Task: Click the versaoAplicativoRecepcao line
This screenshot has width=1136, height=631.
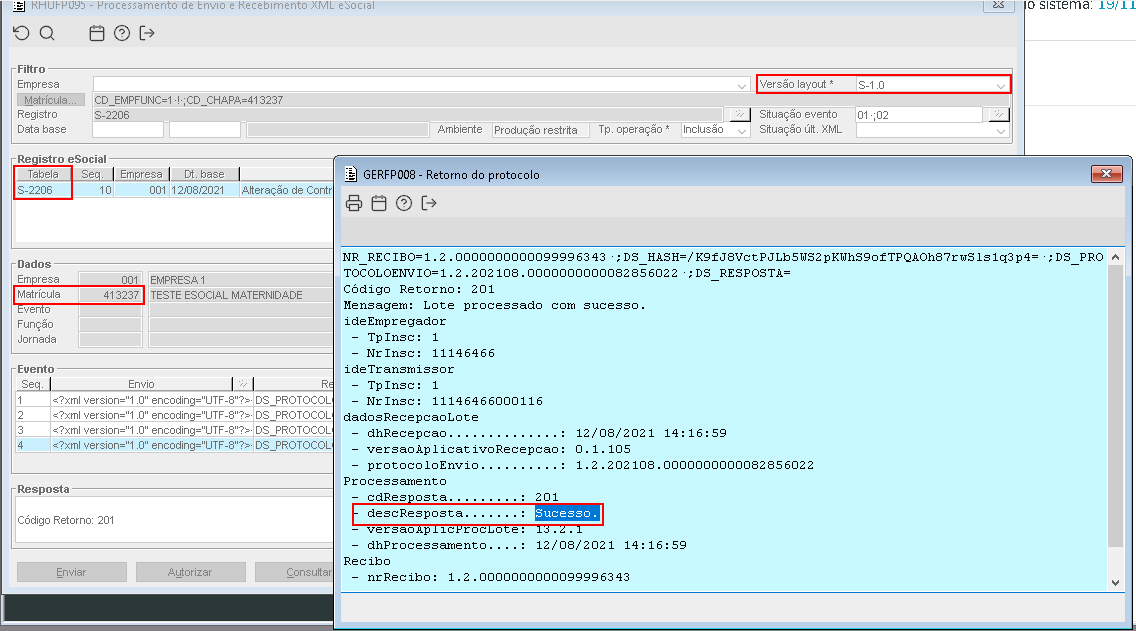Action: [x=491, y=449]
